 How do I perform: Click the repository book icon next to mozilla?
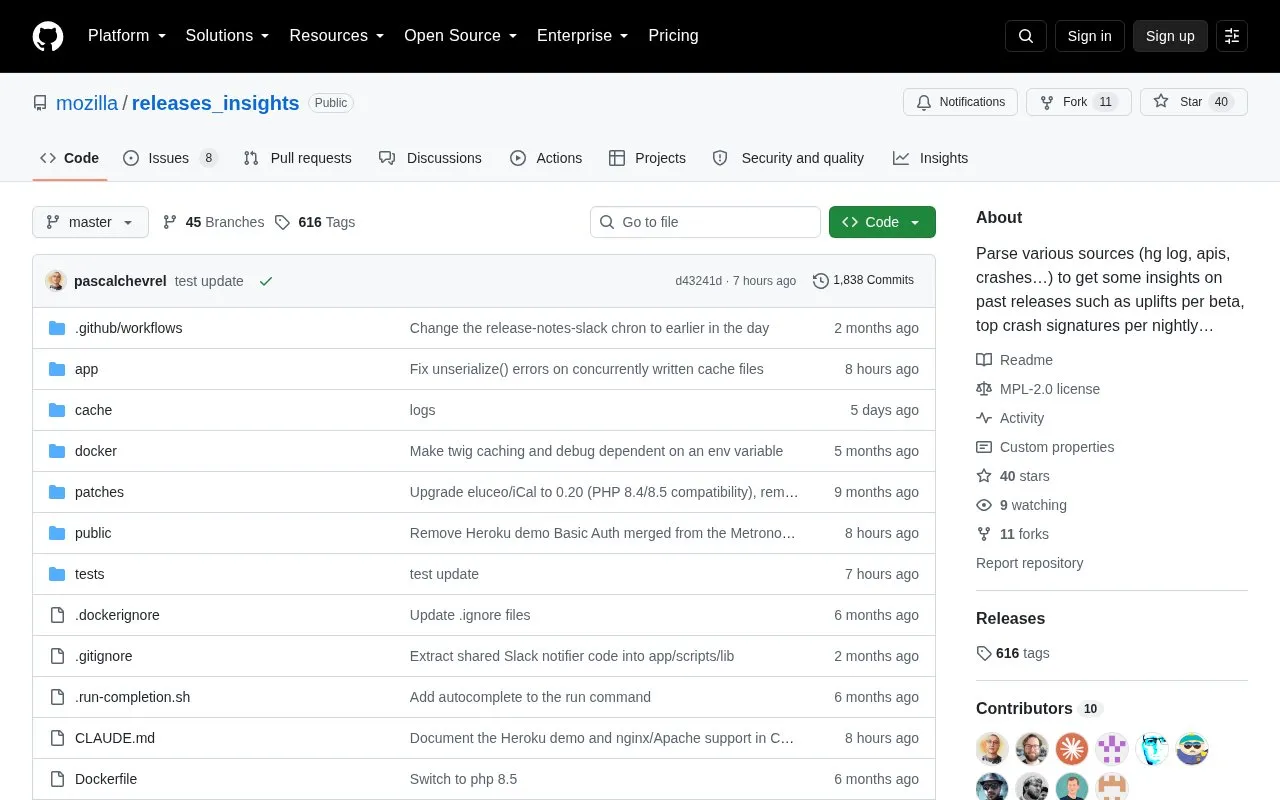pos(40,103)
